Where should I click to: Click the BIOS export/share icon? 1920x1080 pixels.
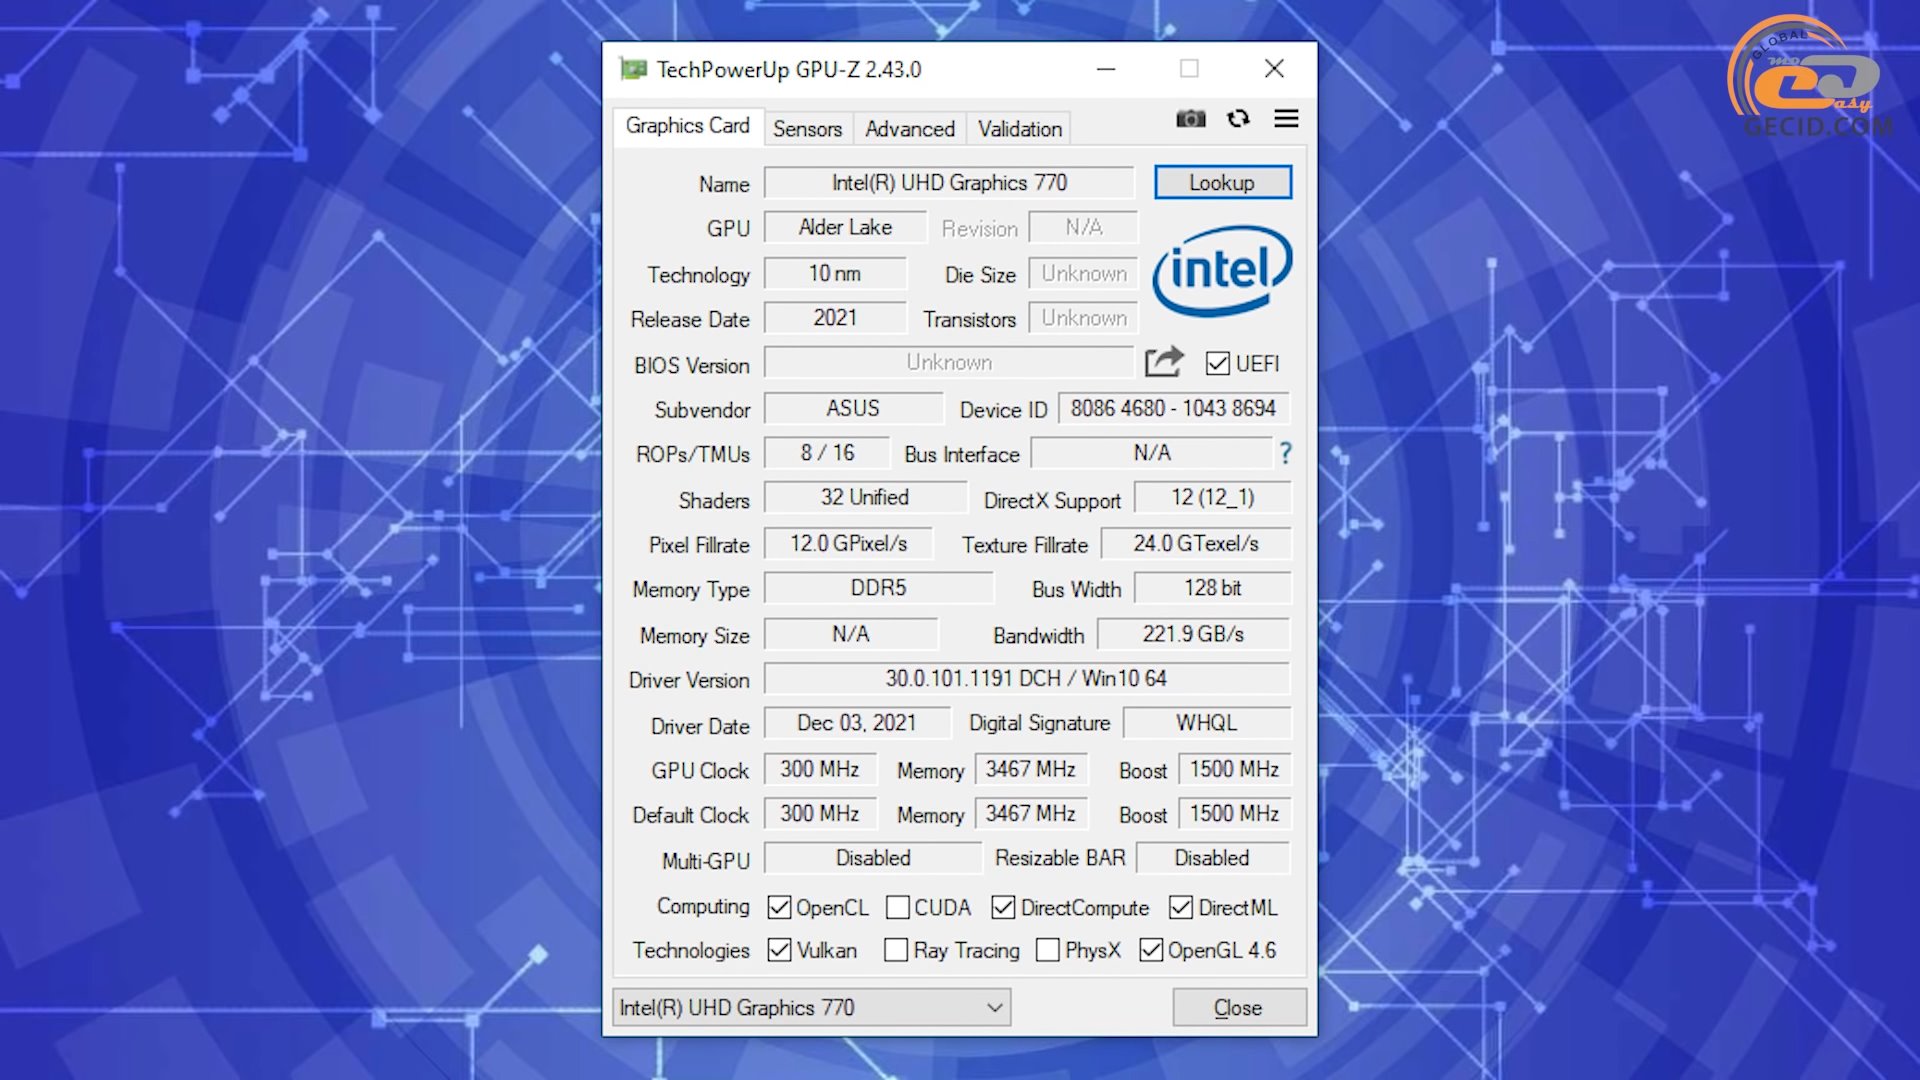tap(1163, 362)
